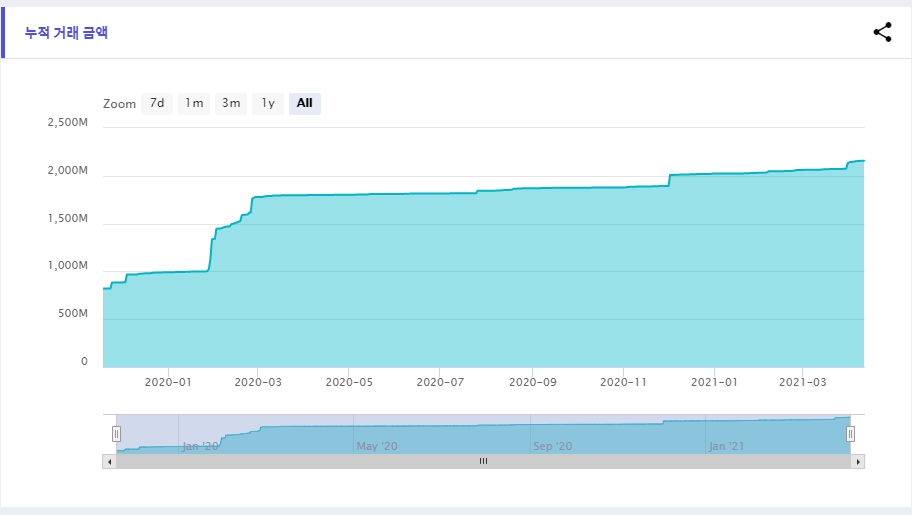Click the Zoom label
The image size is (912, 515).
pos(119,104)
